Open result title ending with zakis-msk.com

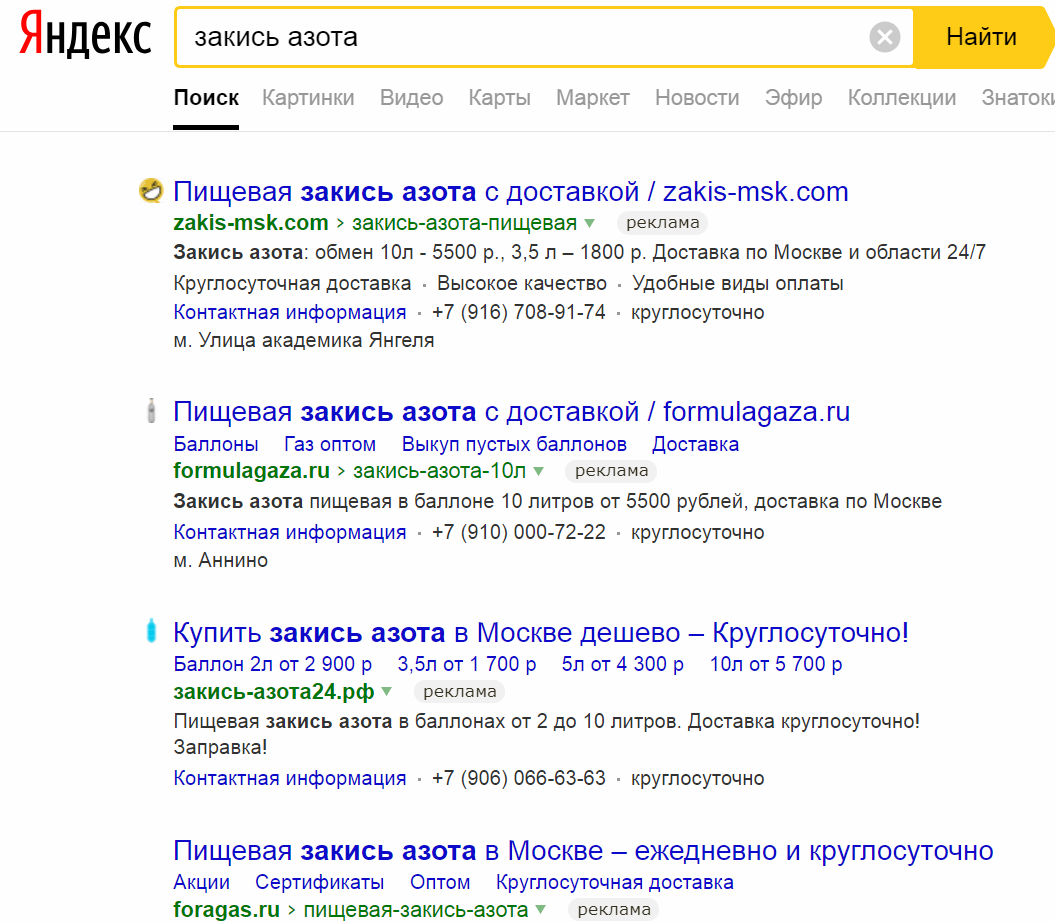[x=511, y=192]
